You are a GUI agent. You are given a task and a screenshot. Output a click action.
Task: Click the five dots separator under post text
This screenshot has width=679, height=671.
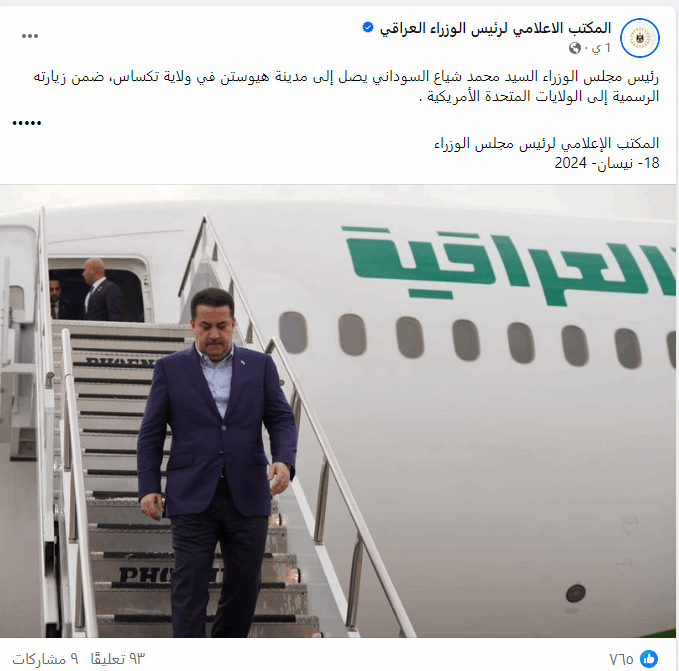(27, 123)
